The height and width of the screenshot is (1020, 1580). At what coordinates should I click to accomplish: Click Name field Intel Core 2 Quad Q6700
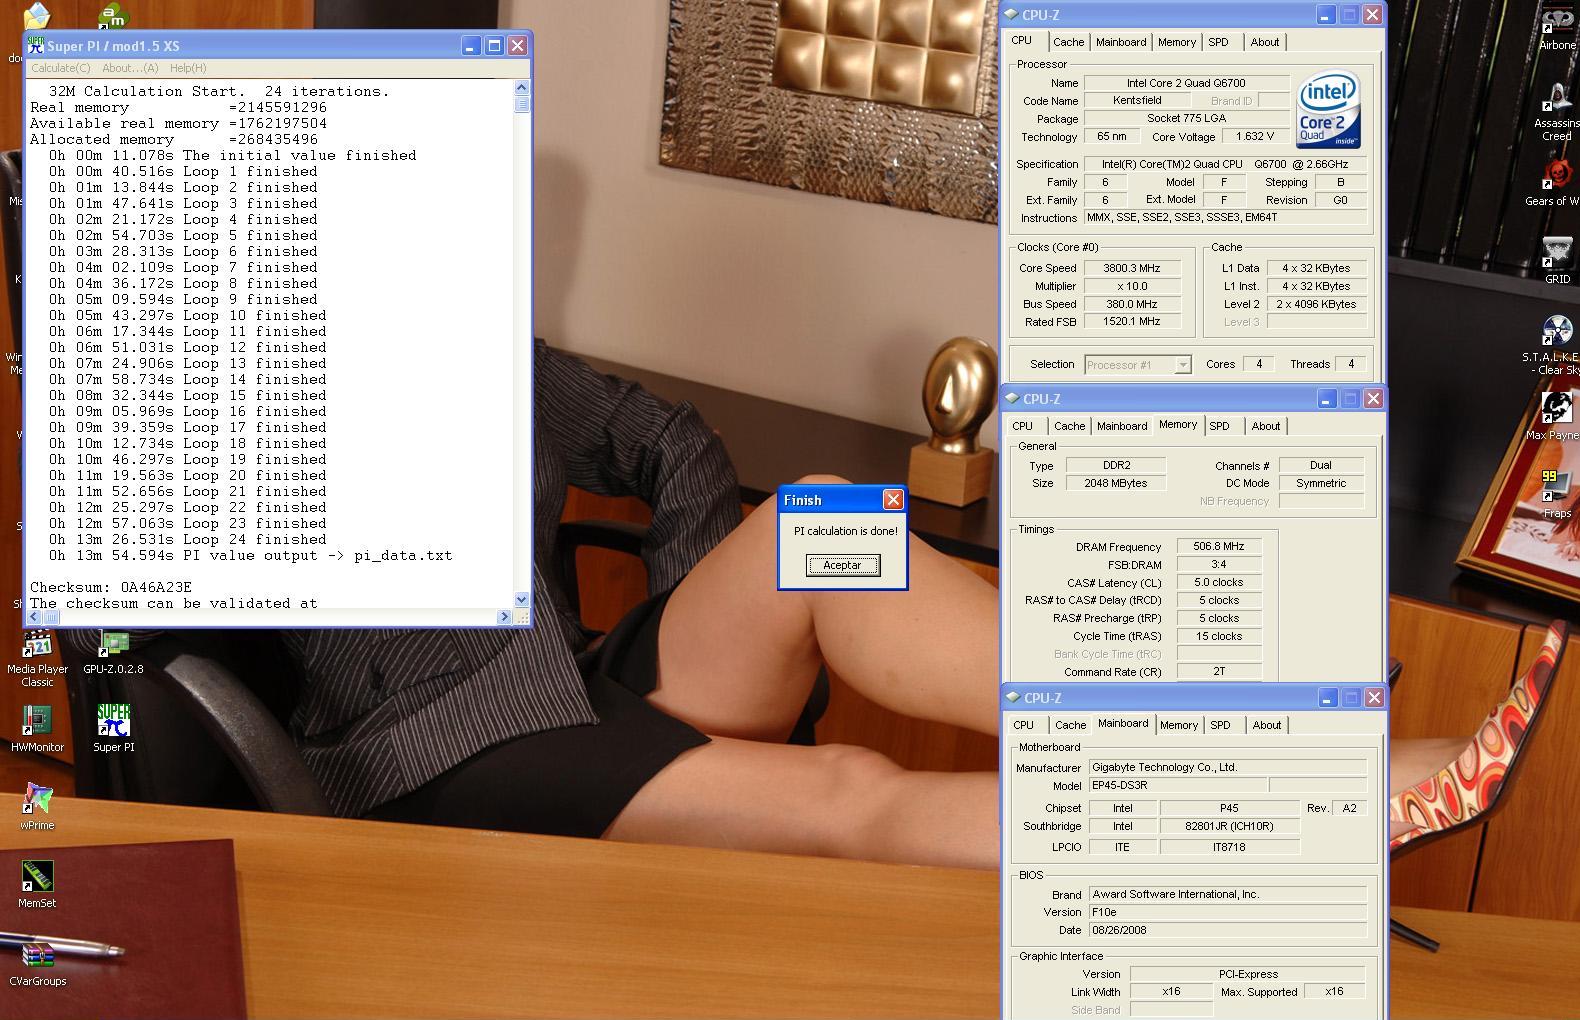[x=1186, y=83]
